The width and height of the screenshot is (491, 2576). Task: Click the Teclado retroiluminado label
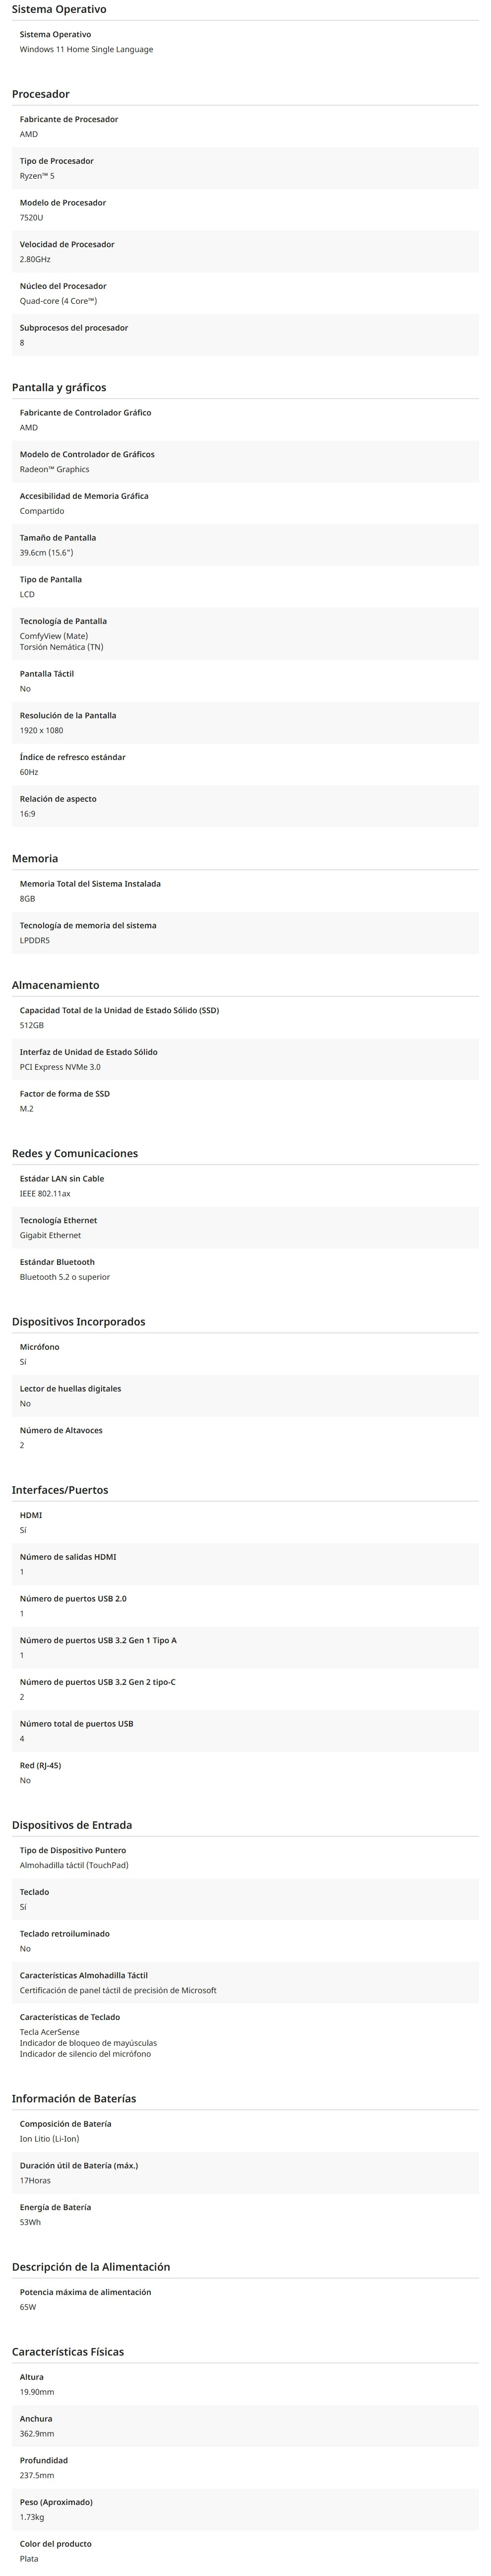click(65, 1933)
